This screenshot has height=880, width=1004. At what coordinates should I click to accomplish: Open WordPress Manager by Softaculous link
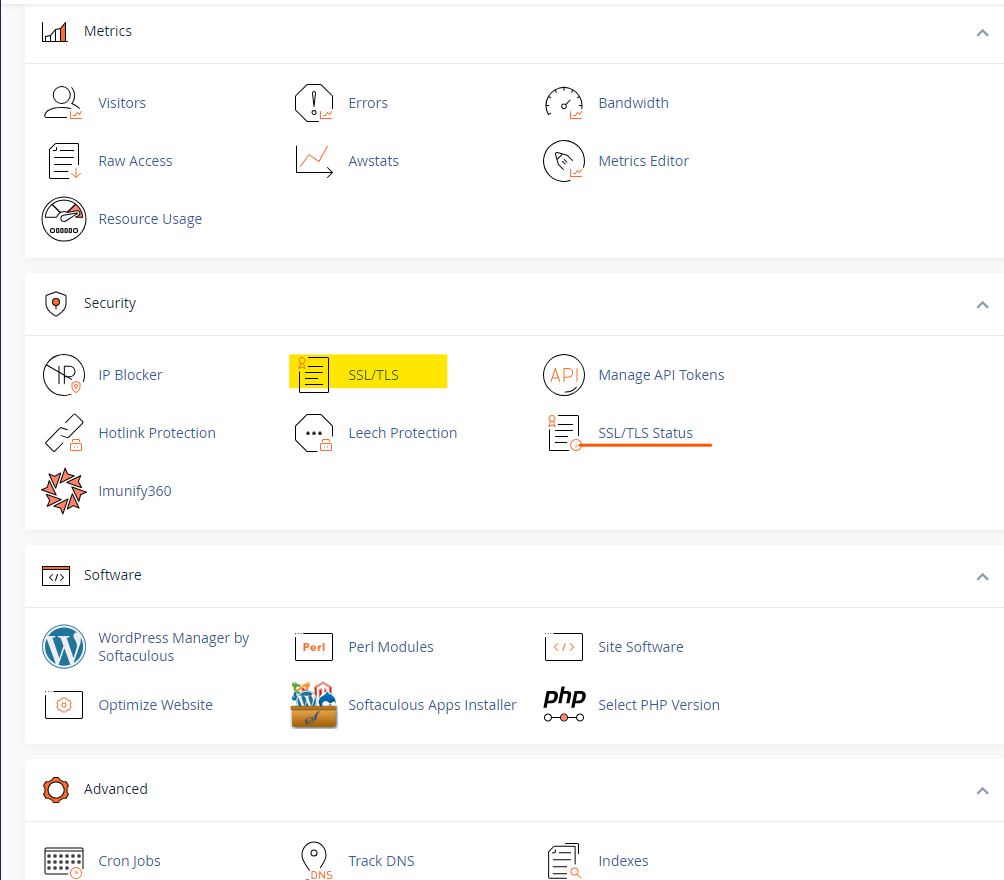174,647
